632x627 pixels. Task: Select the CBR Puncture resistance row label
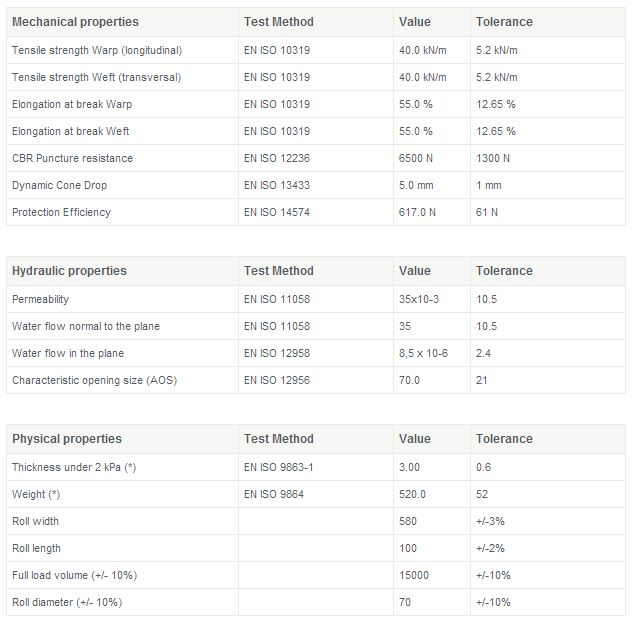click(72, 158)
